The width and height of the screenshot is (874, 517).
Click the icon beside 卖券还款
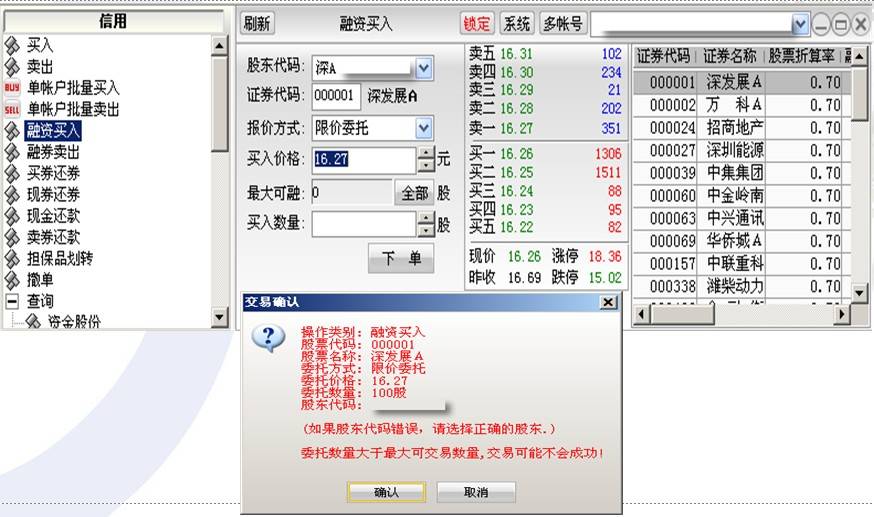tap(12, 237)
